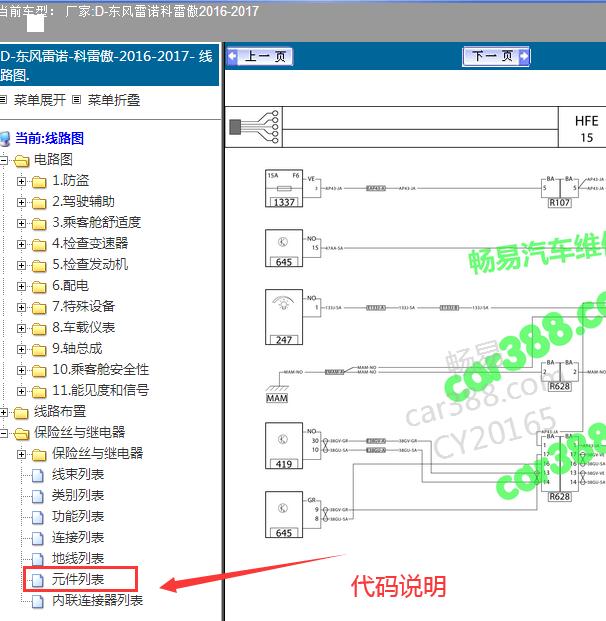This screenshot has height=621, width=606.
Task: Click folder icon beside 4.检查变速器
Action: click(x=39, y=245)
